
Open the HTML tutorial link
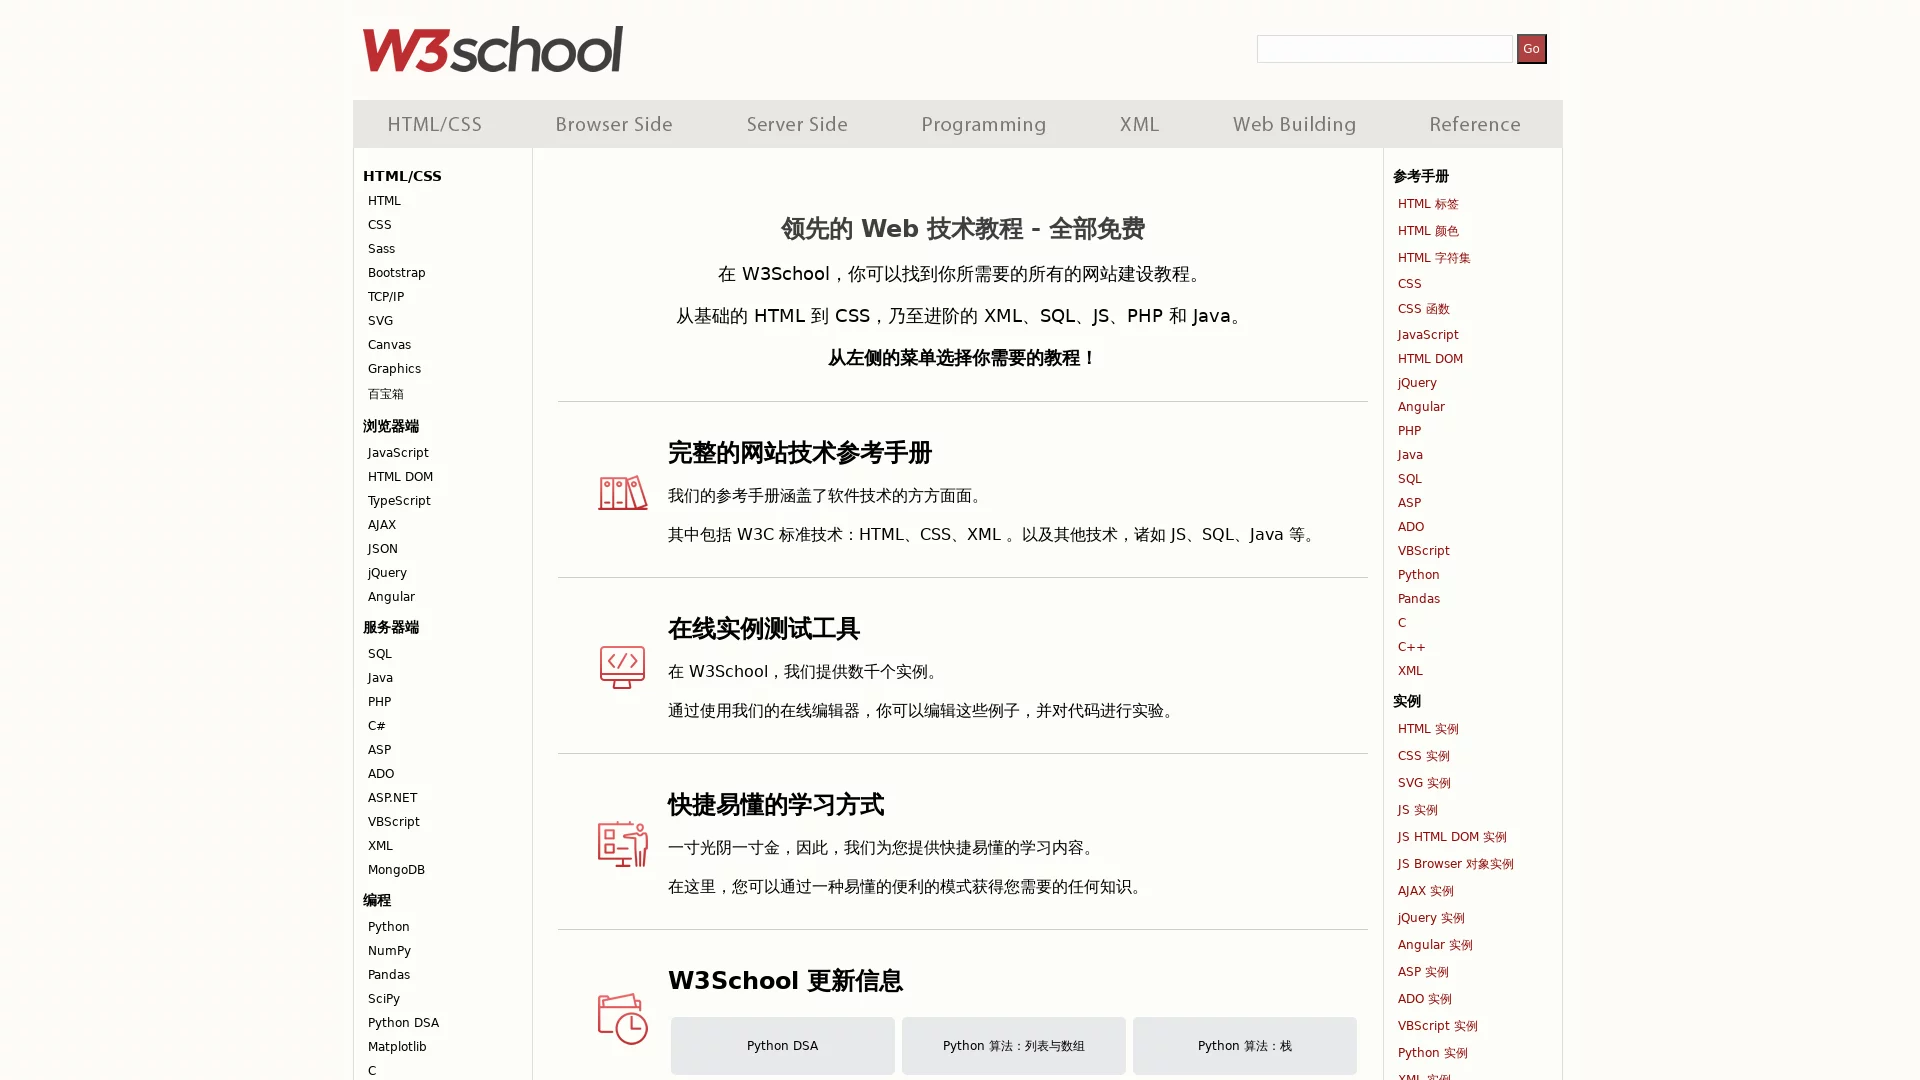384,200
